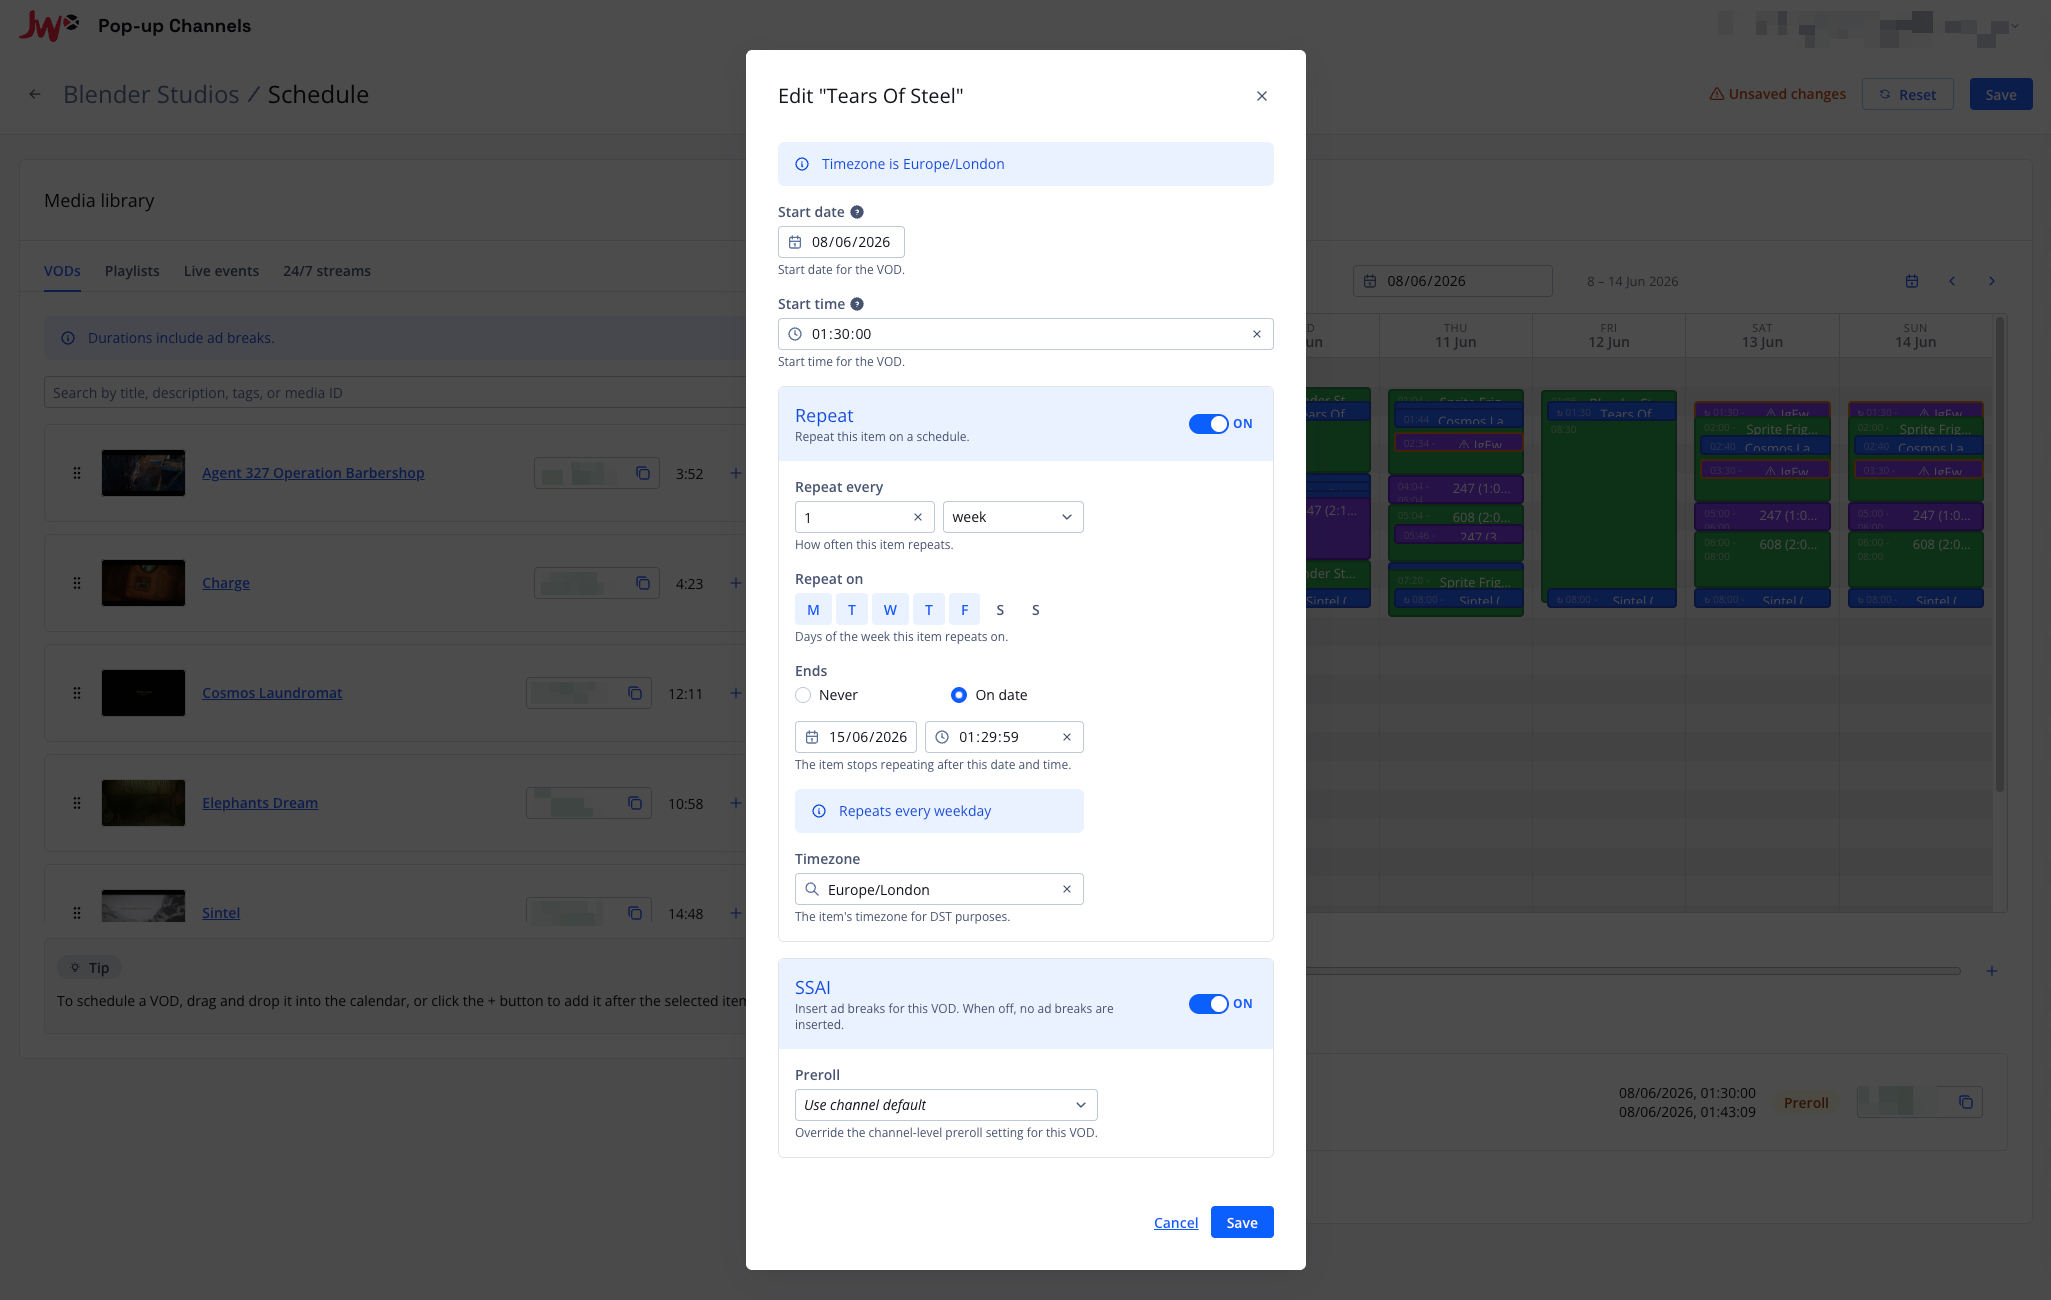Click the Cancel link in the dialog
Image resolution: width=2051 pixels, height=1300 pixels.
[1176, 1222]
